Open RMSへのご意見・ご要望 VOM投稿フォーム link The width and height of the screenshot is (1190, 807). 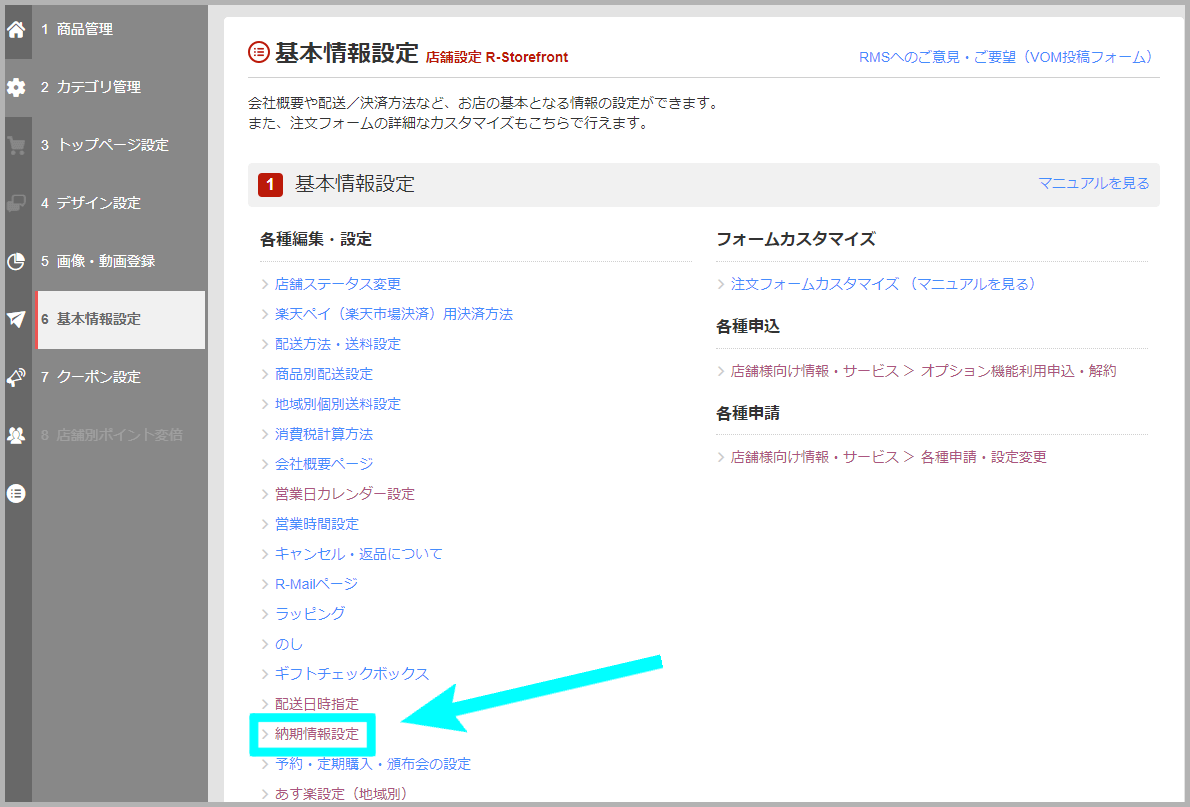pos(1006,57)
